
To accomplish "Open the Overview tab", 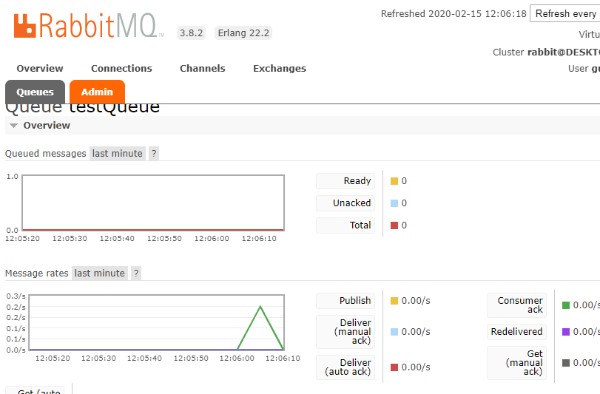I will pyautogui.click(x=40, y=68).
